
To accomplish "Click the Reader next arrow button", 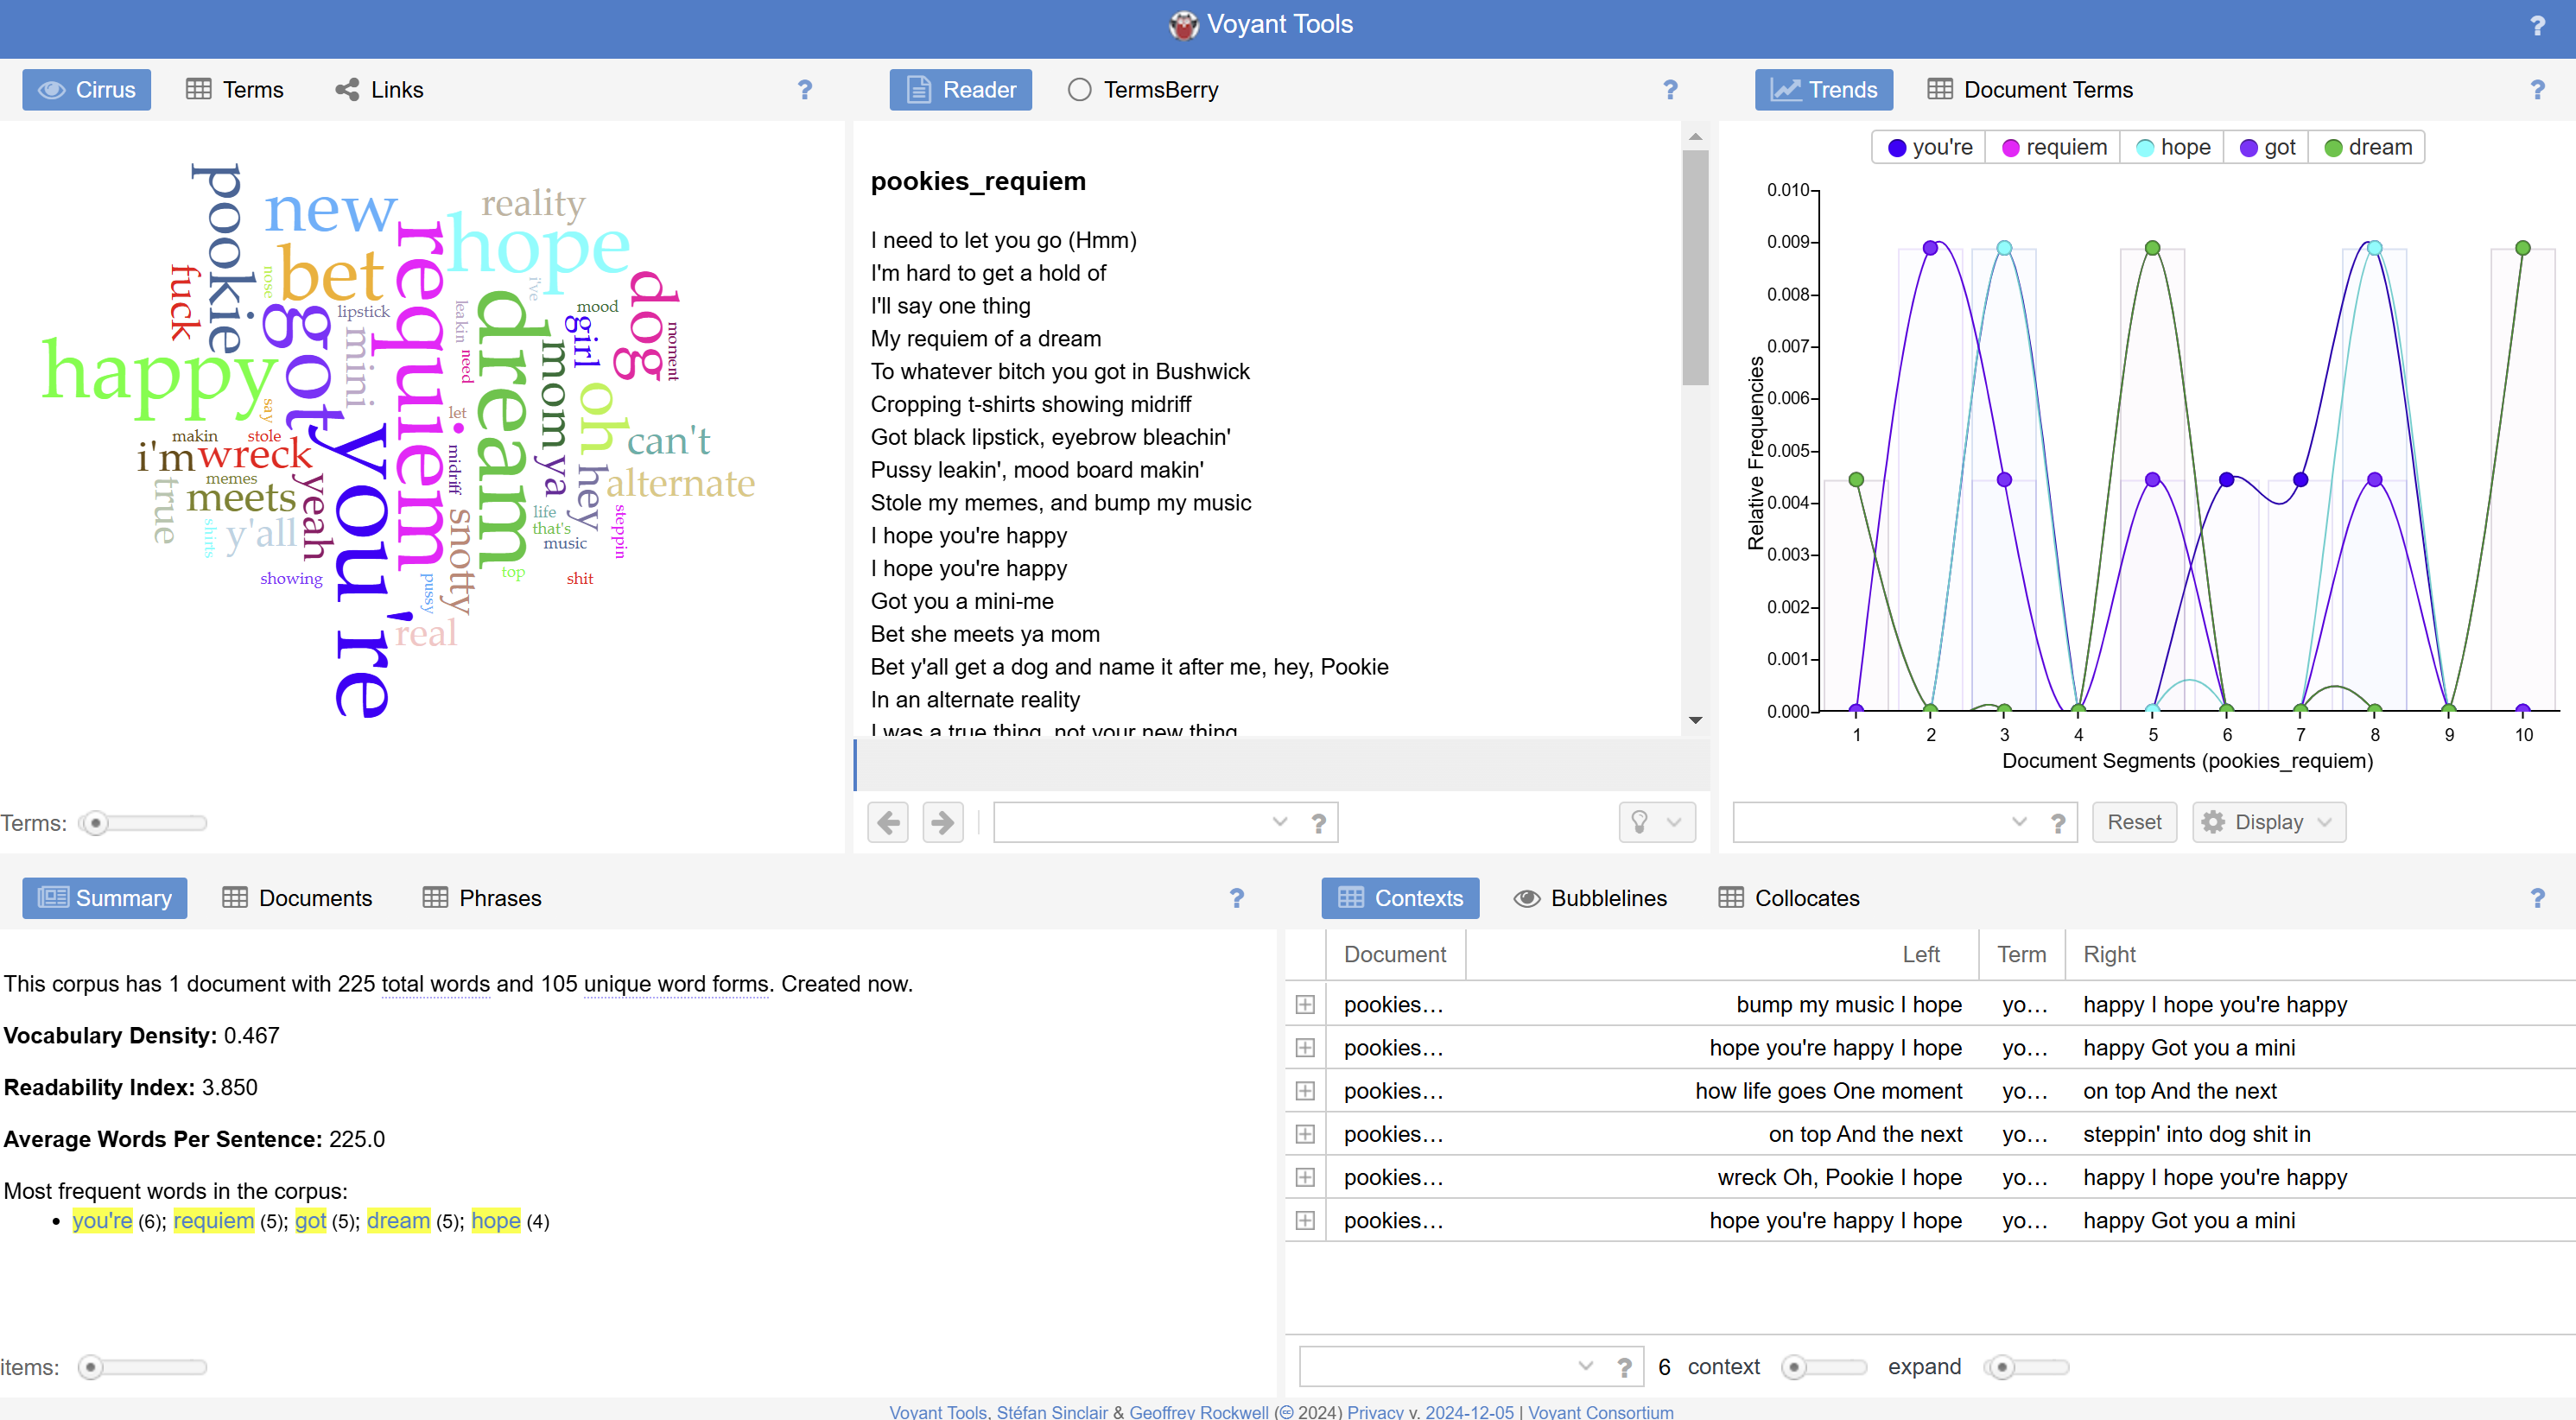I will click(942, 822).
